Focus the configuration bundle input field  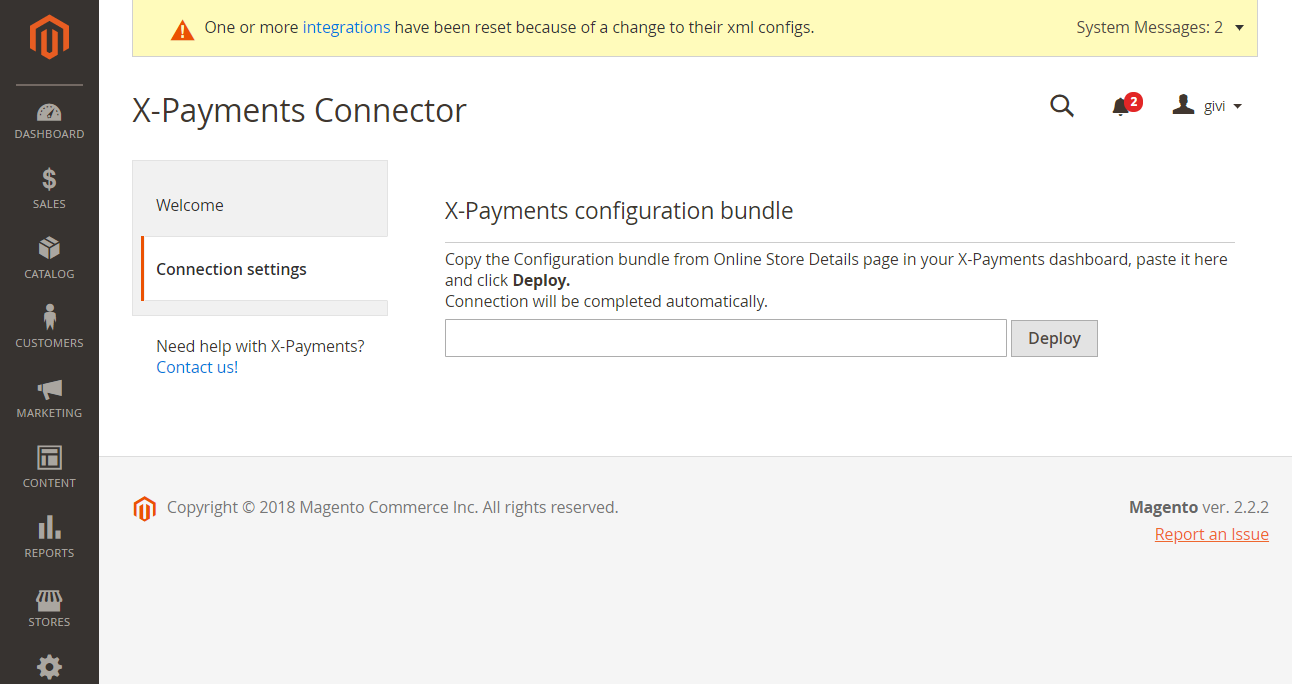point(725,338)
